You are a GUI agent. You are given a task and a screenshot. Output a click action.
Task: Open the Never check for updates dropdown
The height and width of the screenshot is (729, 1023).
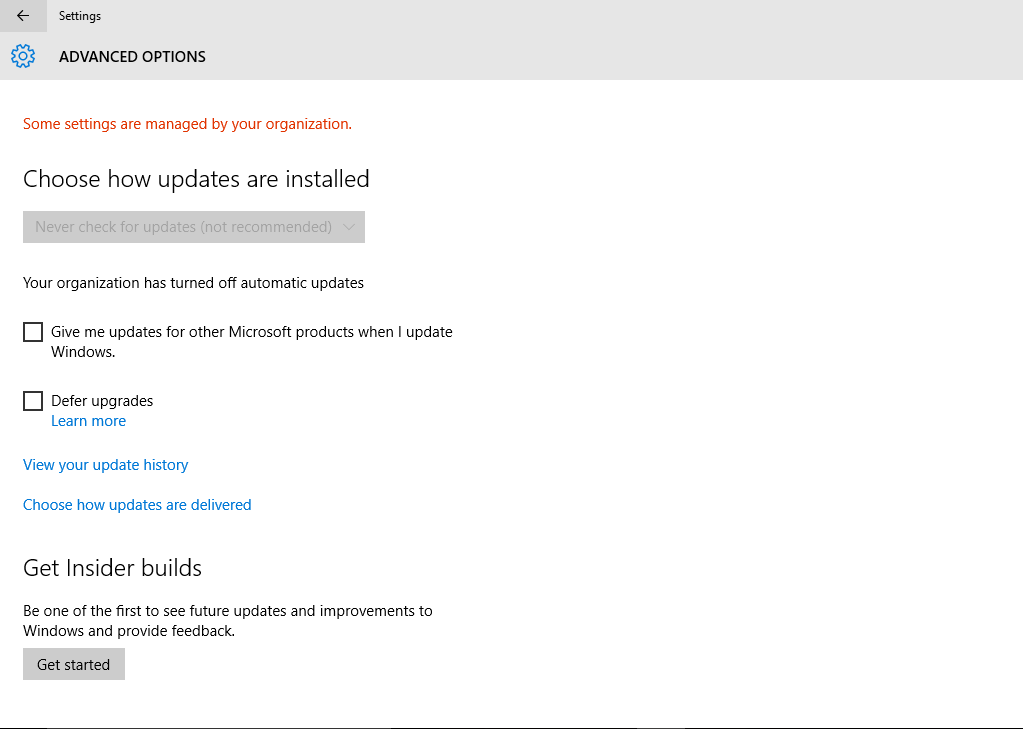pos(193,227)
